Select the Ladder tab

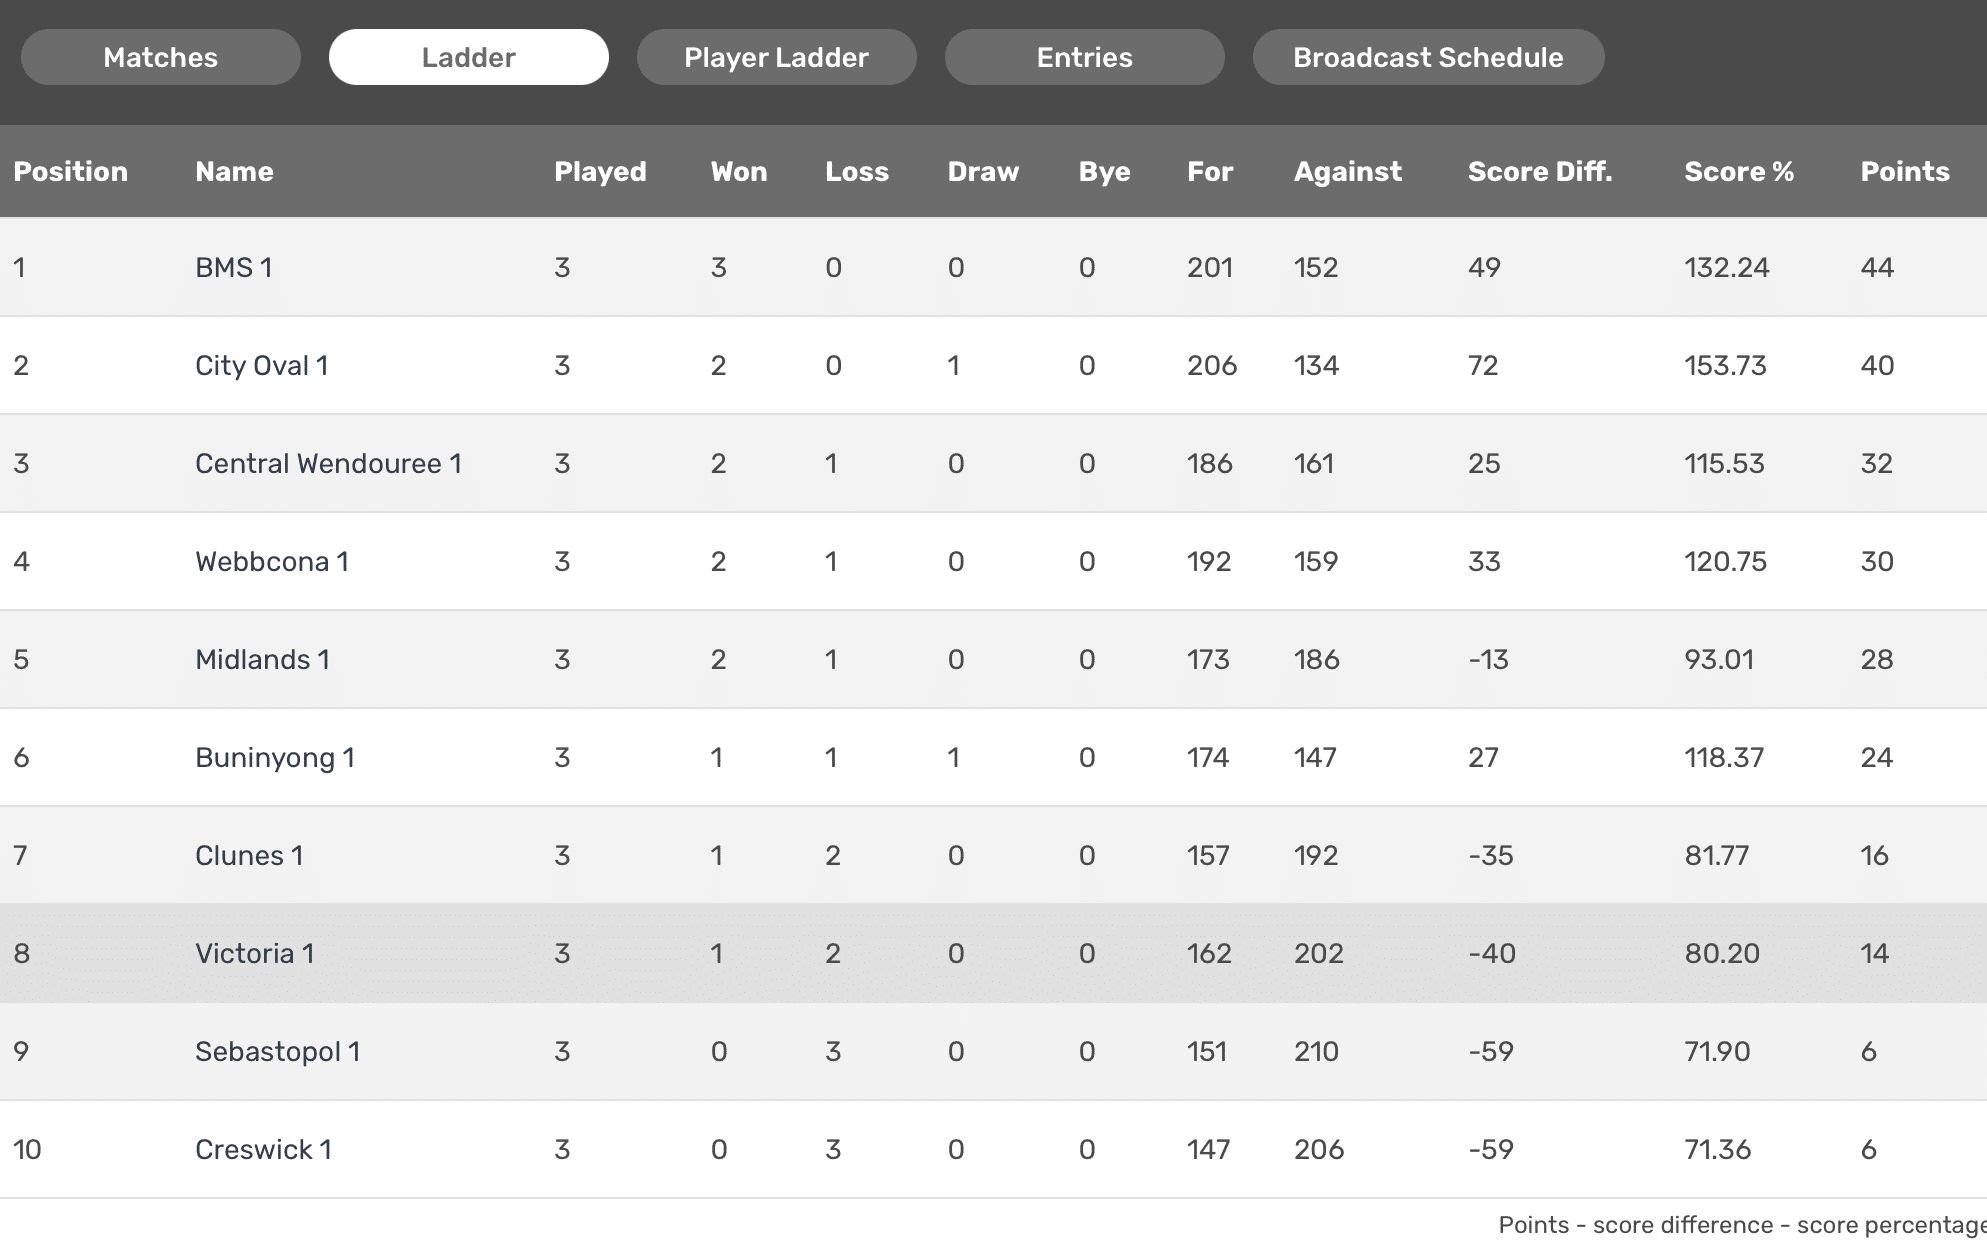468,57
